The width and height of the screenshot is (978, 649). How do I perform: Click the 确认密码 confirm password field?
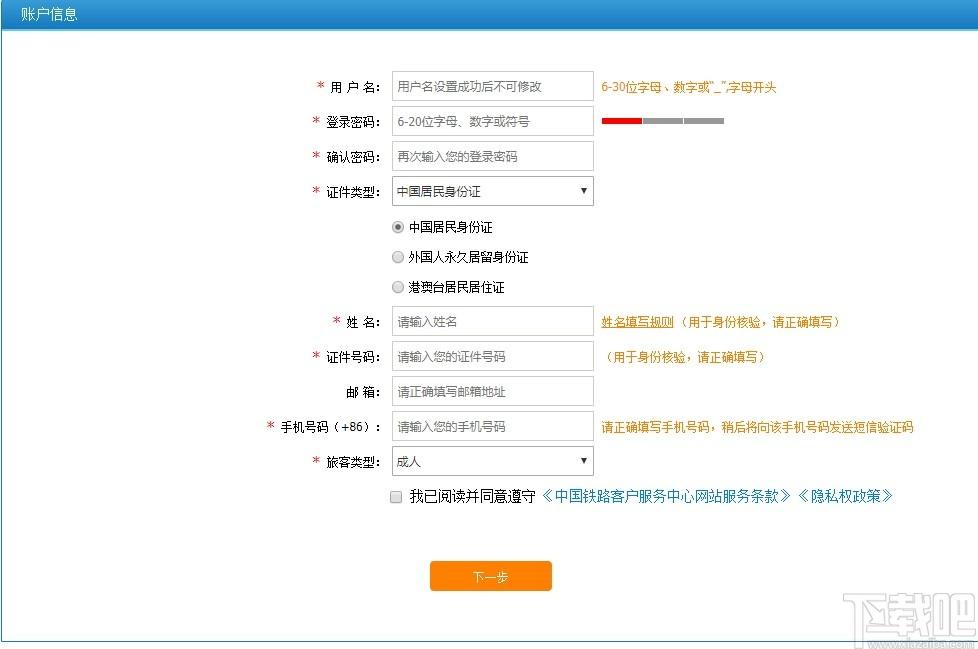492,157
